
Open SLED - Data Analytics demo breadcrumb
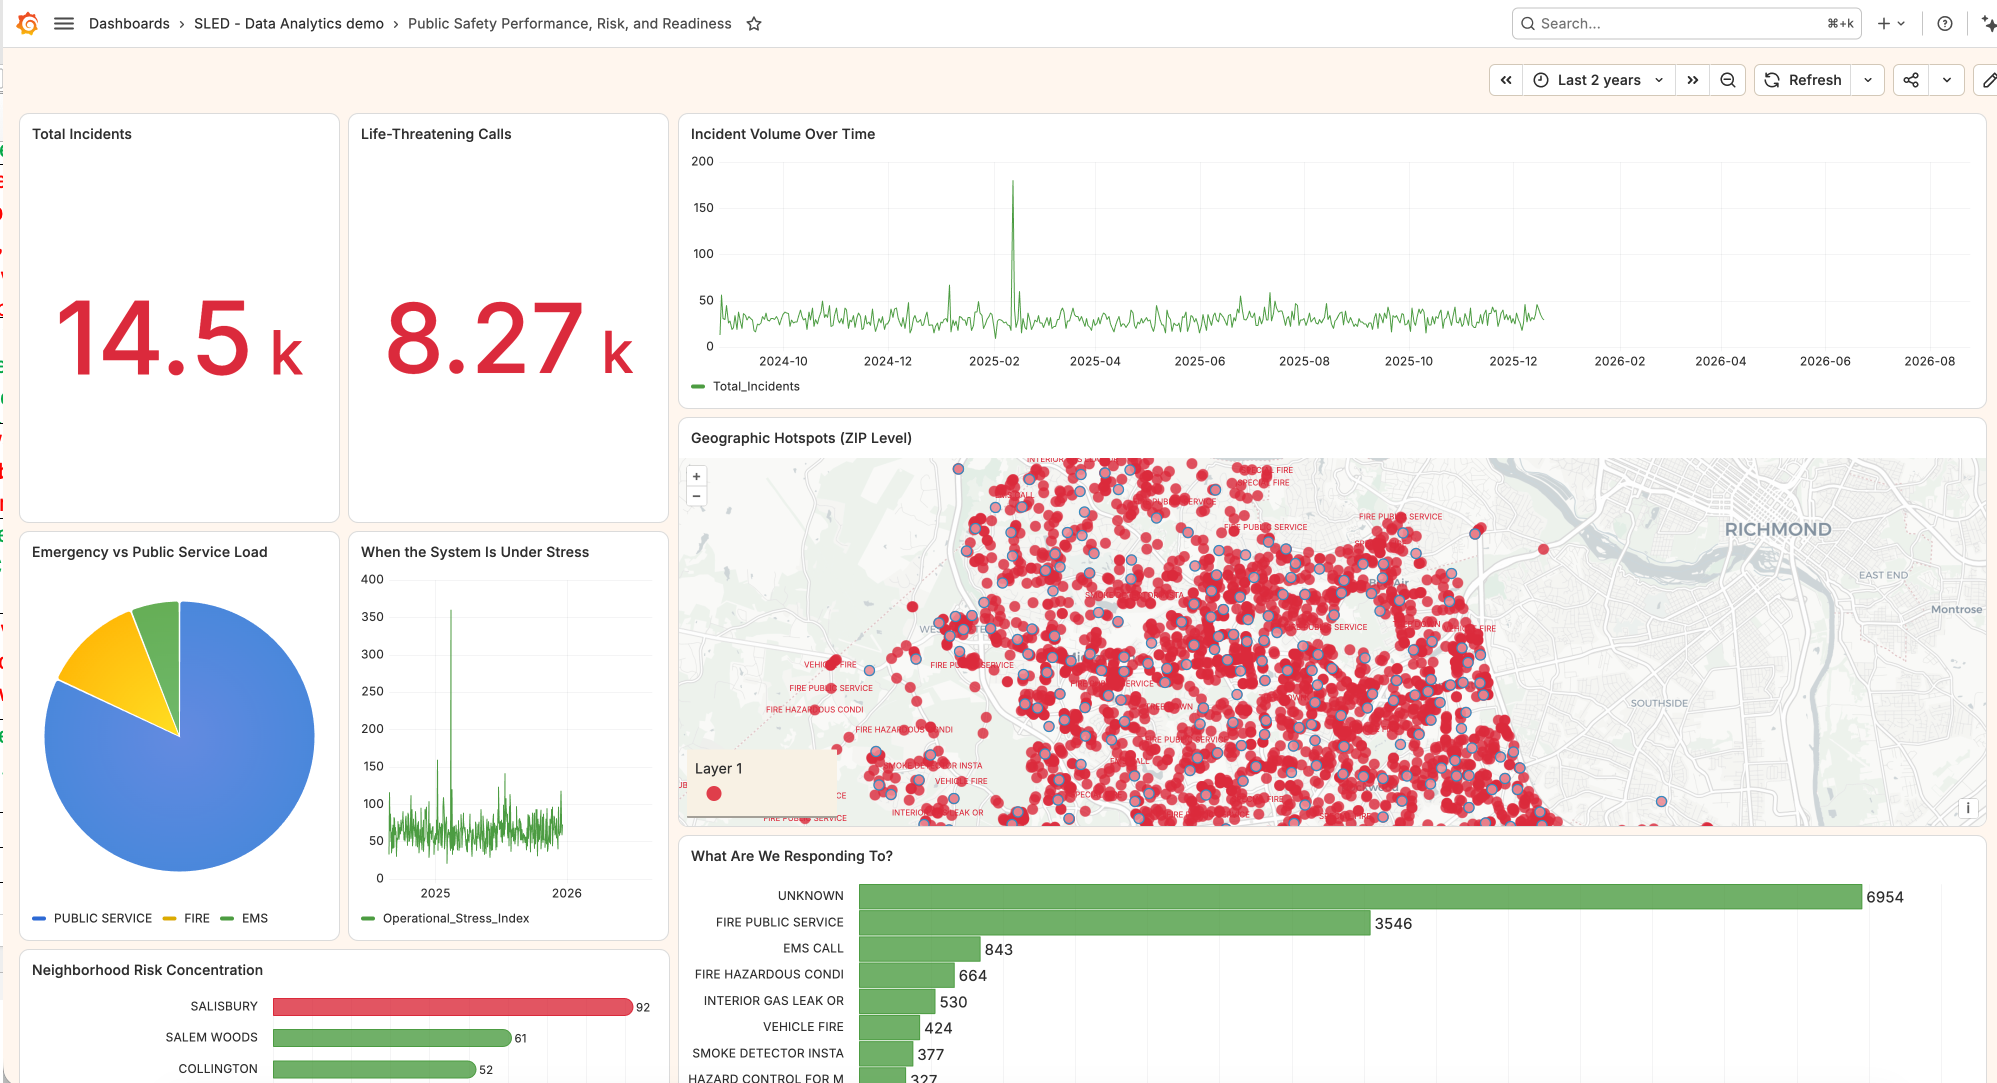click(289, 23)
